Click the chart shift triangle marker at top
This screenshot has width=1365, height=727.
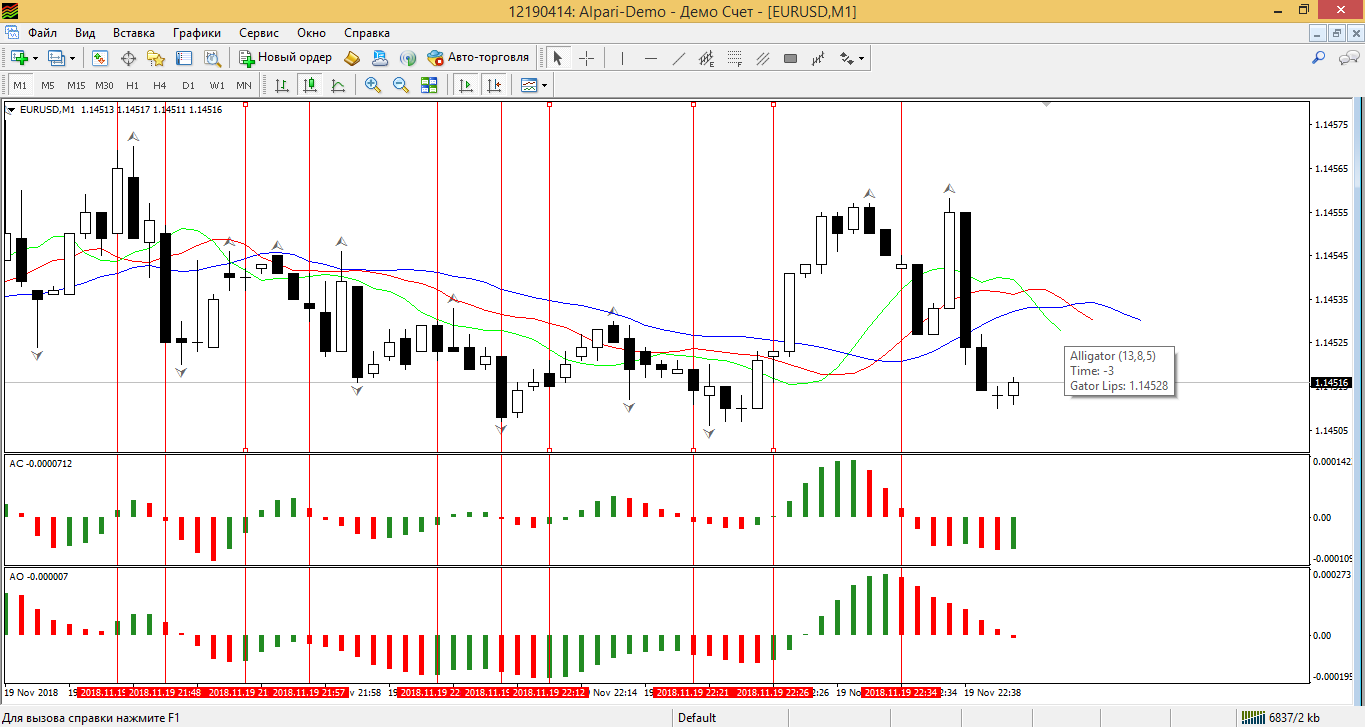(1046, 104)
